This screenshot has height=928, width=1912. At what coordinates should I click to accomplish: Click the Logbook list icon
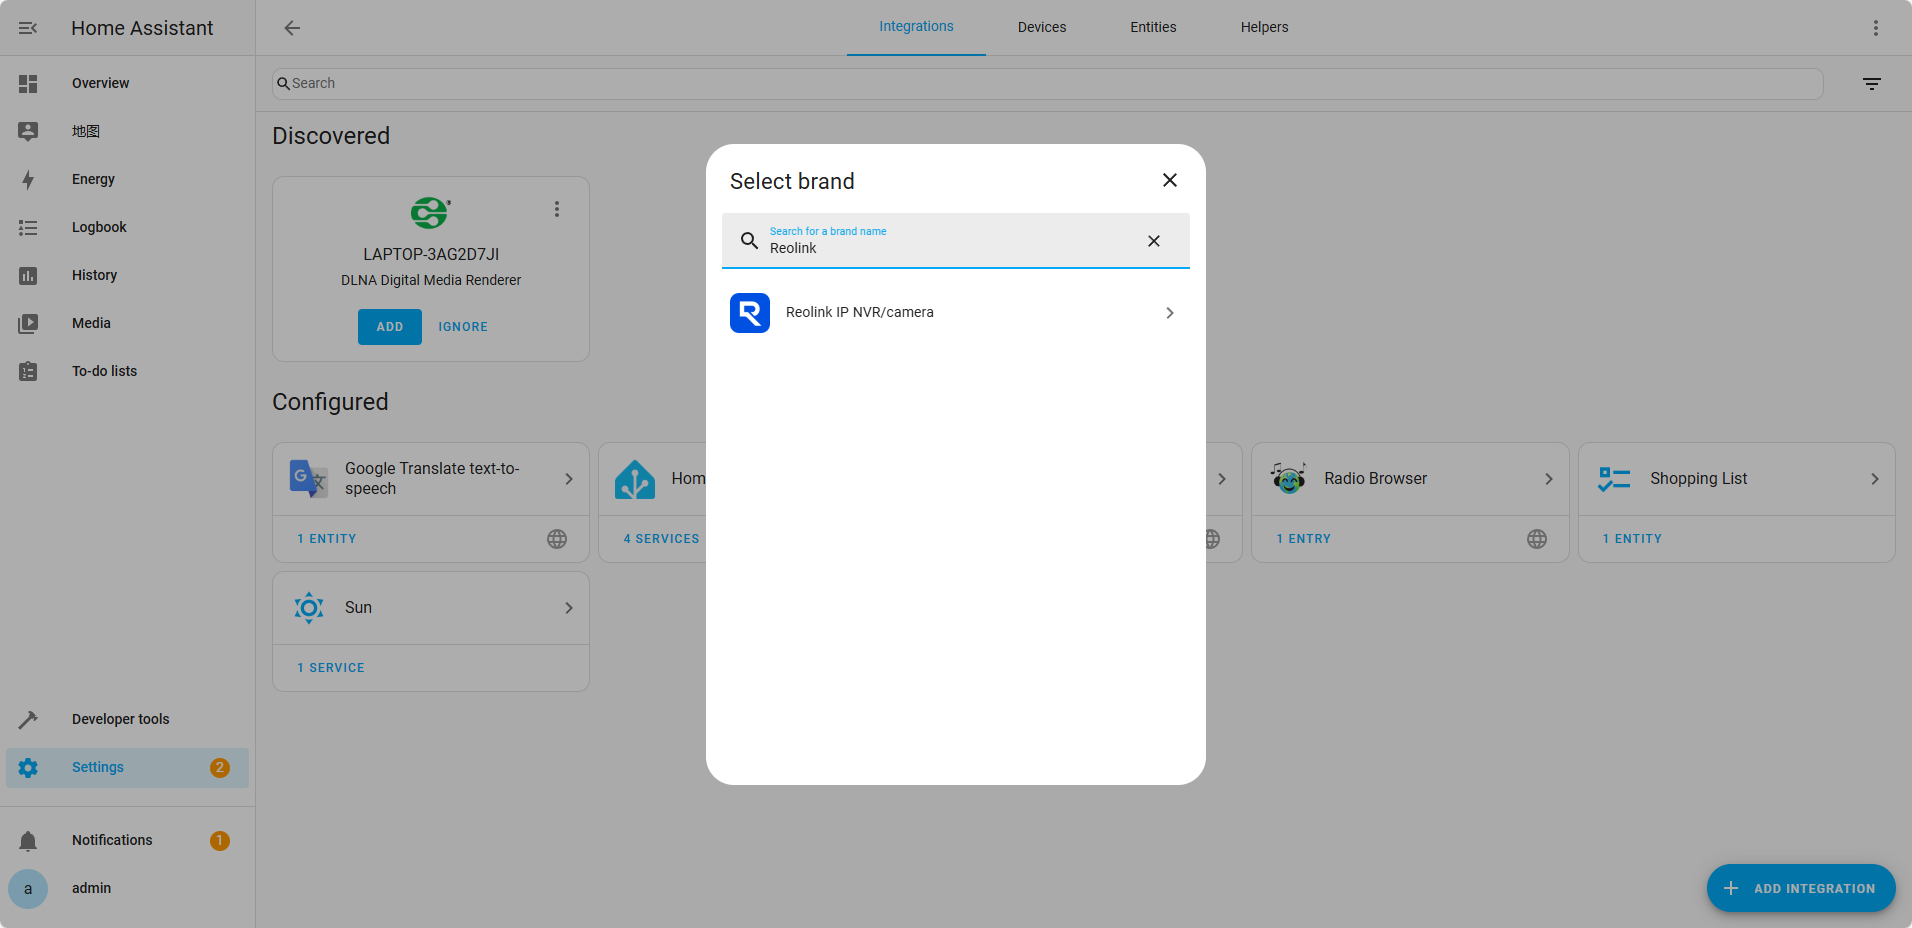coord(28,228)
